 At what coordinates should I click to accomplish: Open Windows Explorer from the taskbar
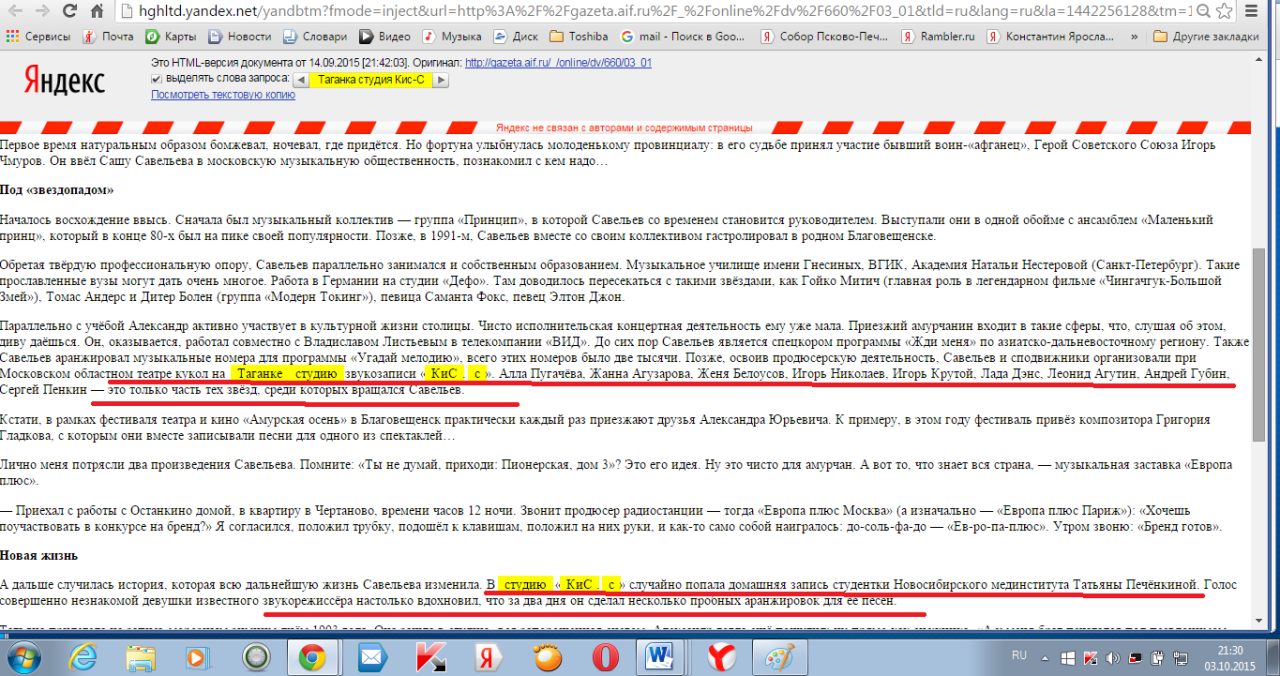click(x=141, y=657)
